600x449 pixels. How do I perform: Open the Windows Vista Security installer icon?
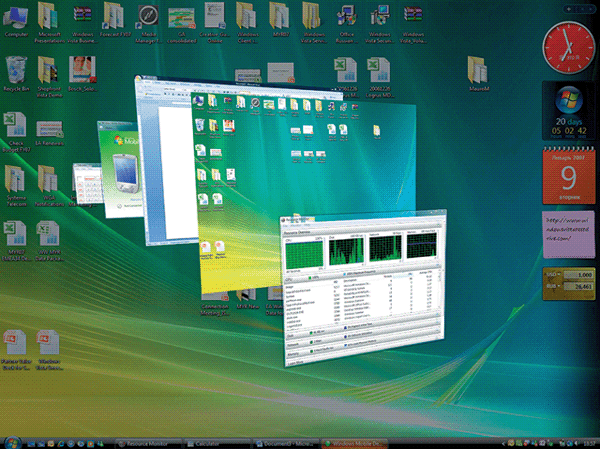pos(380,24)
